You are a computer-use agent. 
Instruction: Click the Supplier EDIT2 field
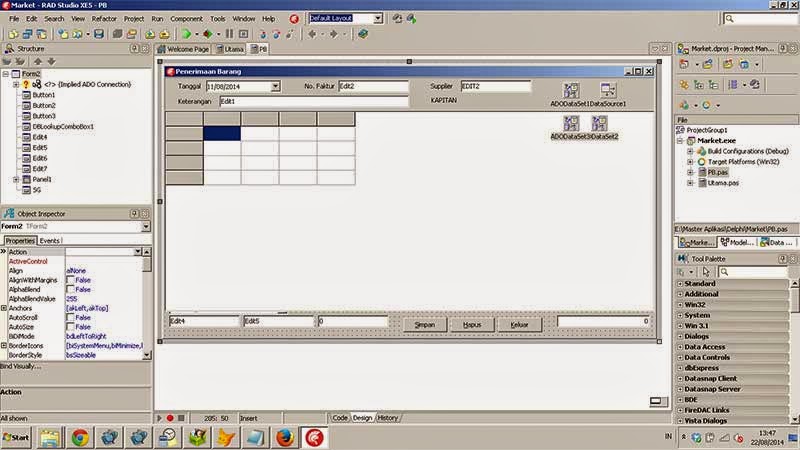point(495,86)
